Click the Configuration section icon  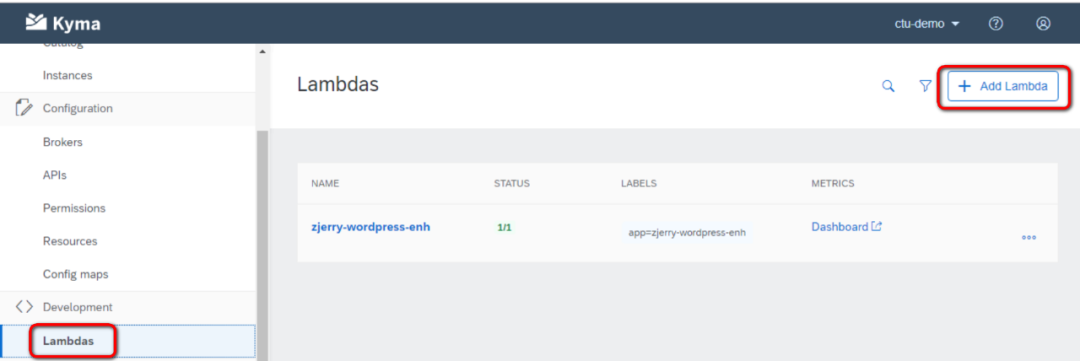23,107
